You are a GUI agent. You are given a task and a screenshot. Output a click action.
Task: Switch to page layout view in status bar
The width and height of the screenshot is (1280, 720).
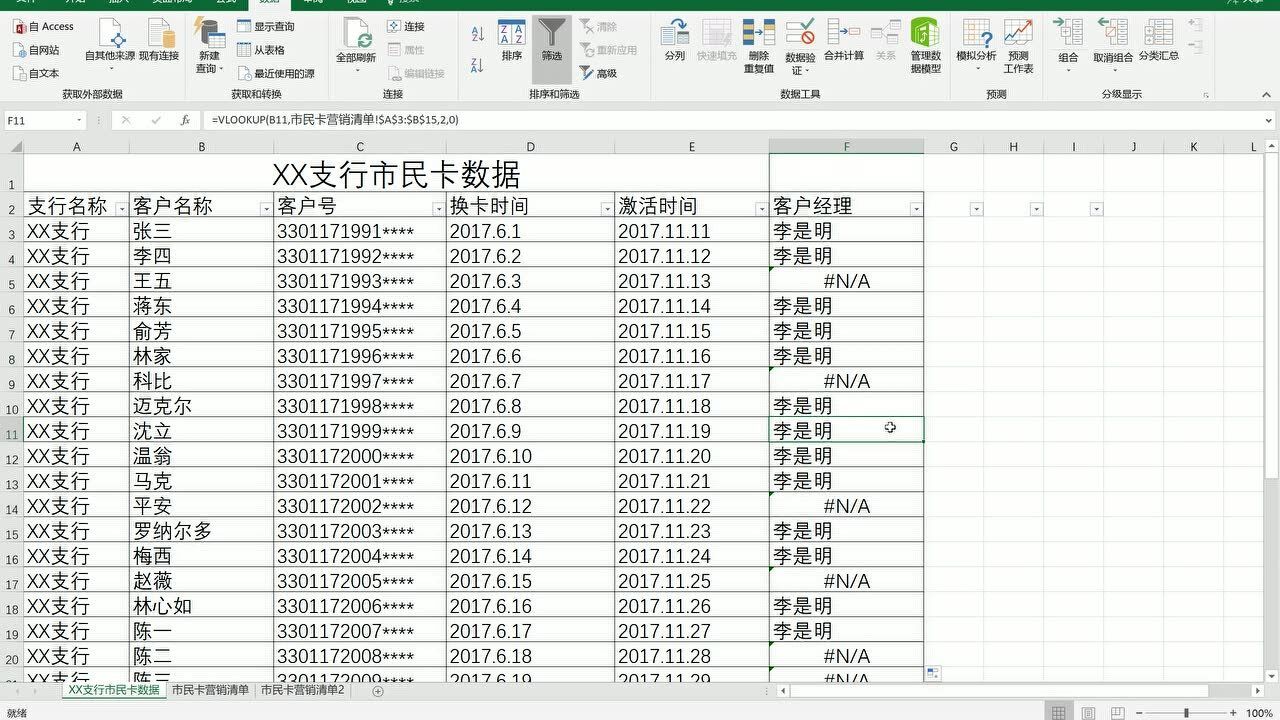tap(1087, 713)
